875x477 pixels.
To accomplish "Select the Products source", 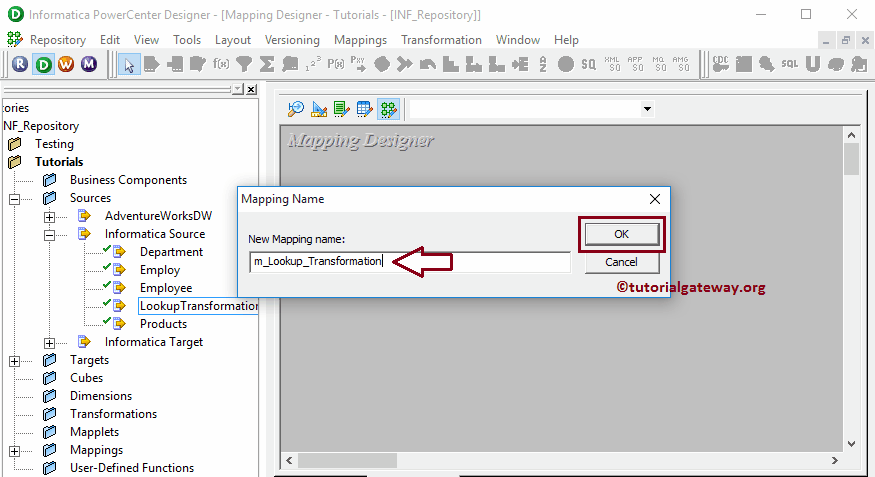I will tap(163, 324).
